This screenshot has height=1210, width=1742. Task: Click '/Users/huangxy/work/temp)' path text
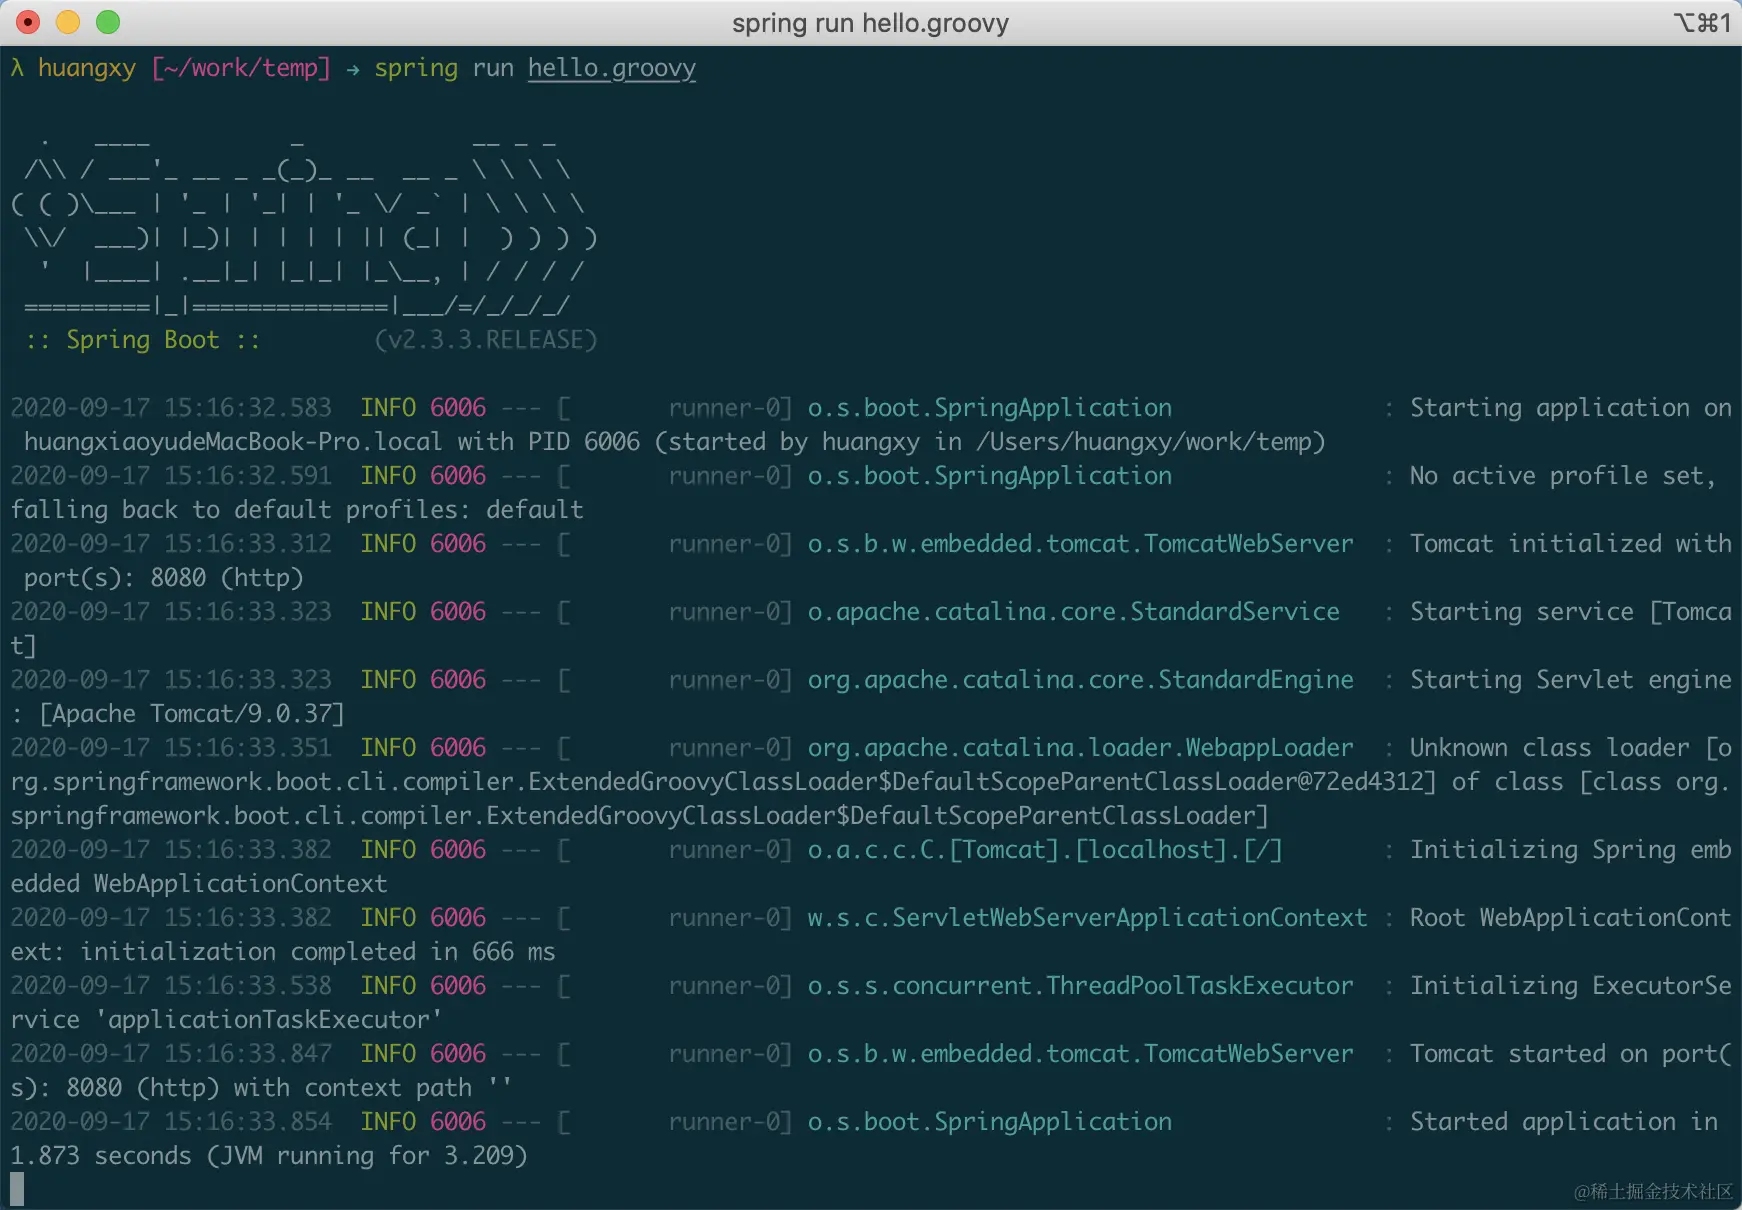pyautogui.click(x=1151, y=442)
